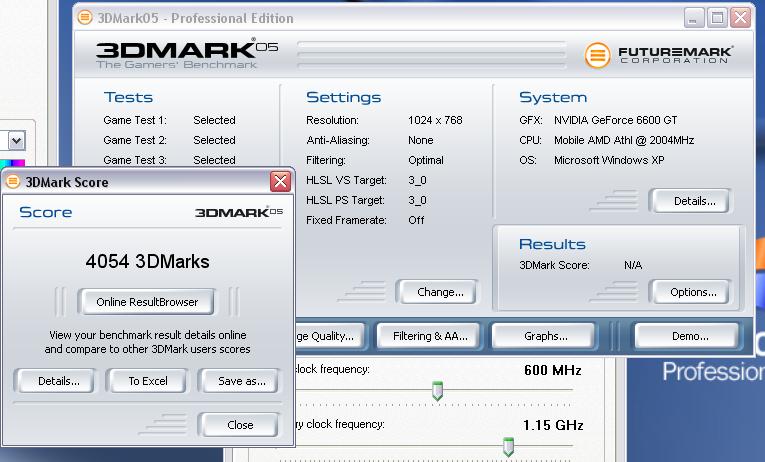
Task: Open Image Quality tool button
Action: (x=330, y=336)
